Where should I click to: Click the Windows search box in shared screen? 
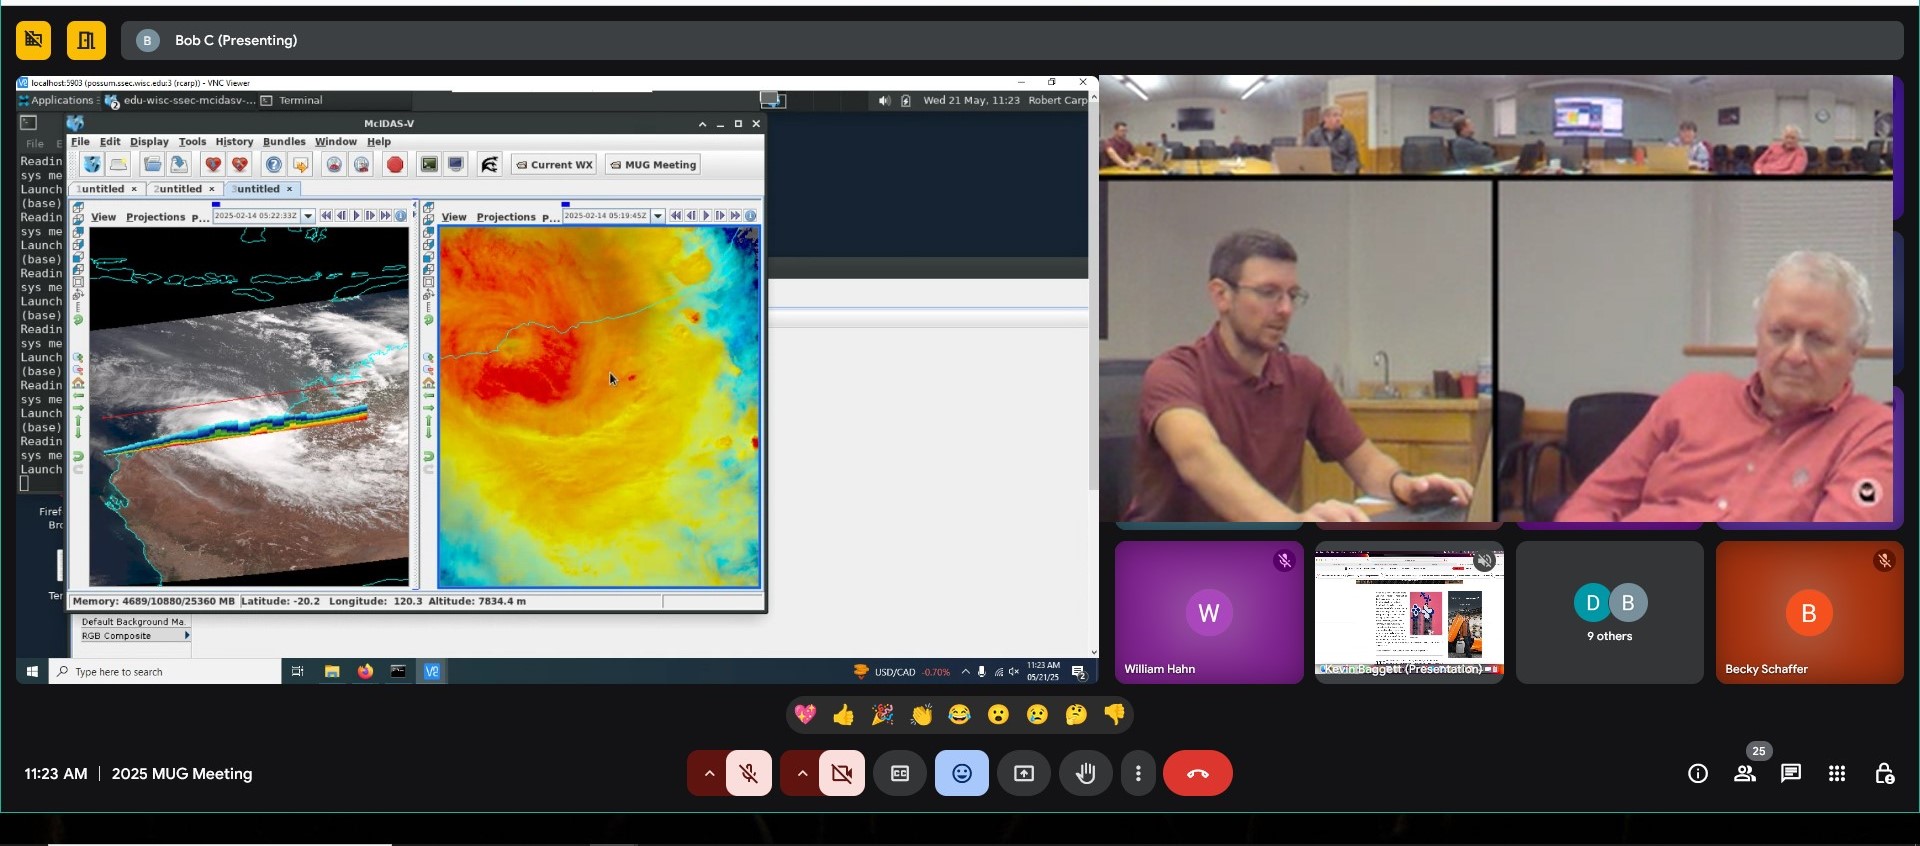point(165,672)
